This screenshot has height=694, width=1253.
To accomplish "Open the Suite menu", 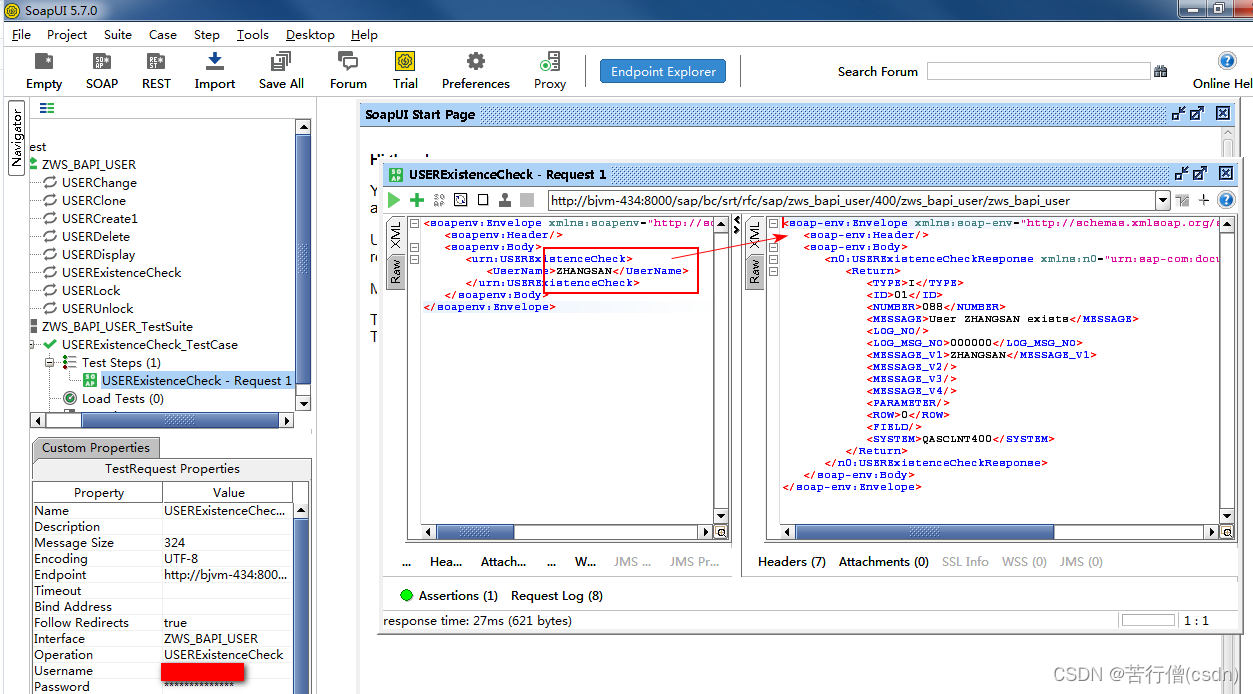I will 118,34.
